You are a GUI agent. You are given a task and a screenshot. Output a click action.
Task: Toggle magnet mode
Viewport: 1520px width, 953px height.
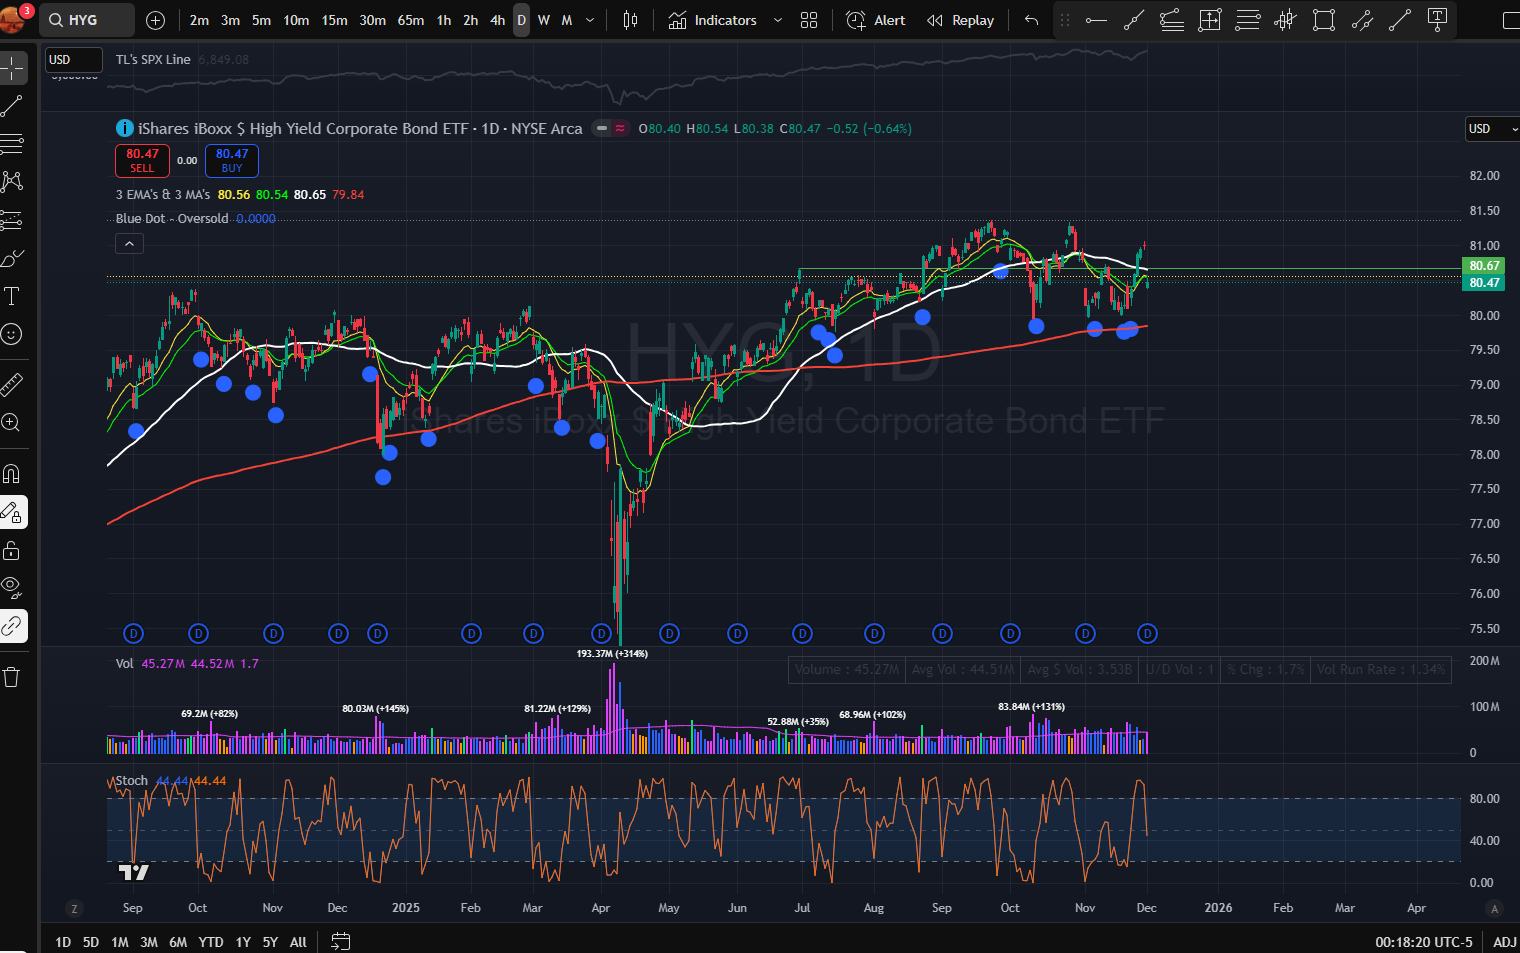coord(12,473)
